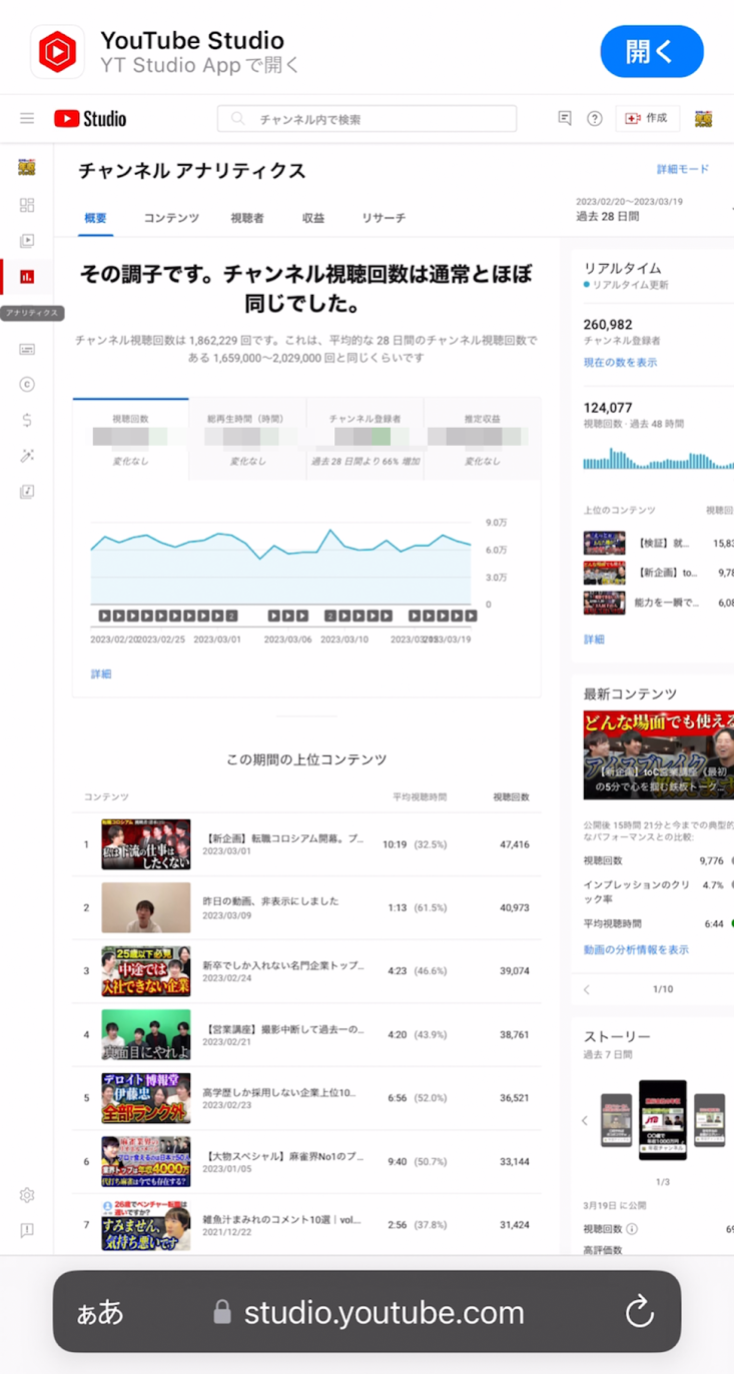Open the Copyright icon in the sidebar
739x1375 pixels.
coord(27,384)
